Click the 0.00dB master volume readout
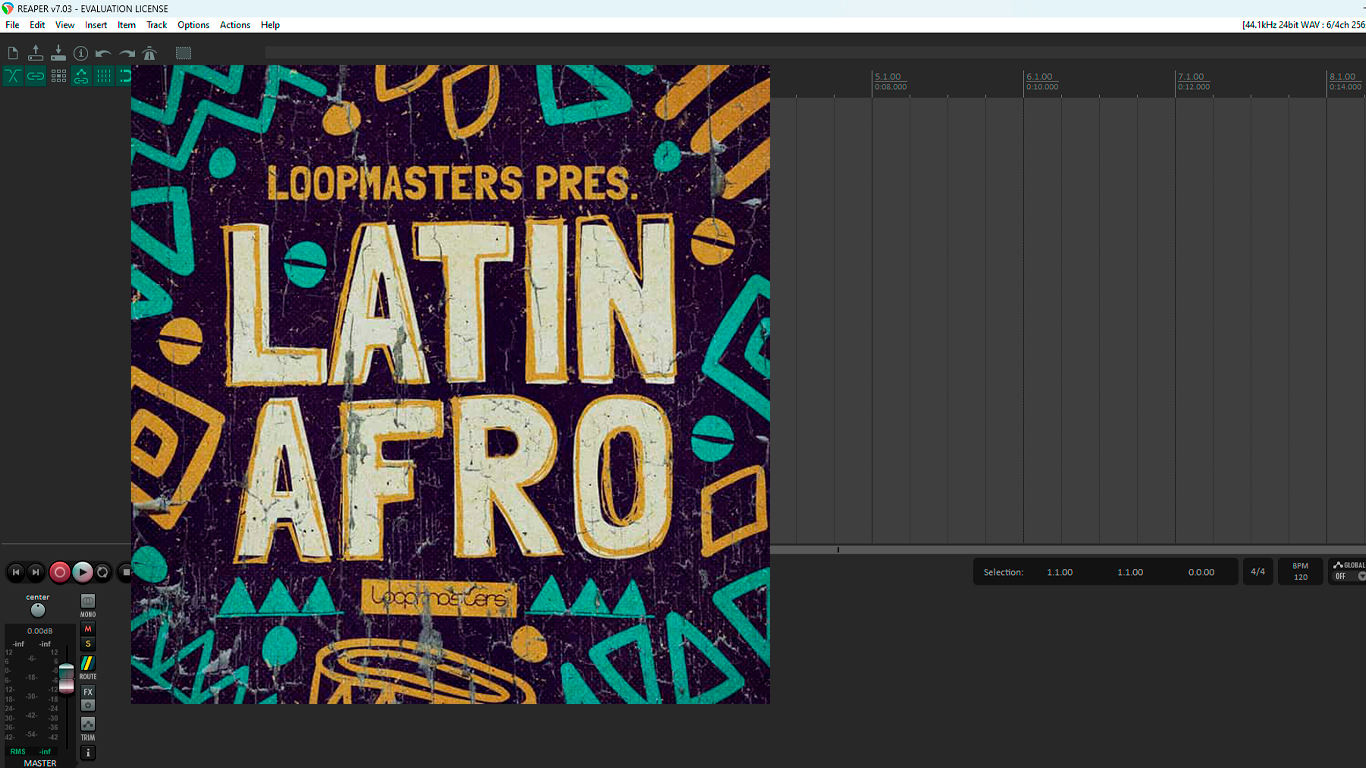 coord(40,631)
